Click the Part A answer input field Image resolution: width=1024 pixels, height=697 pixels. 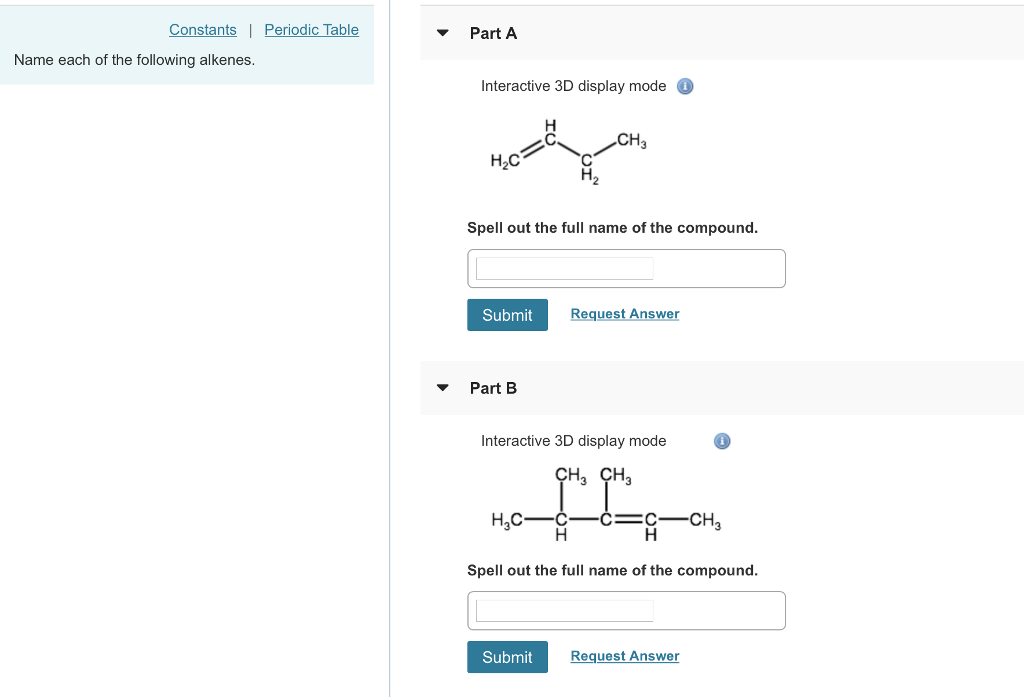tap(563, 268)
